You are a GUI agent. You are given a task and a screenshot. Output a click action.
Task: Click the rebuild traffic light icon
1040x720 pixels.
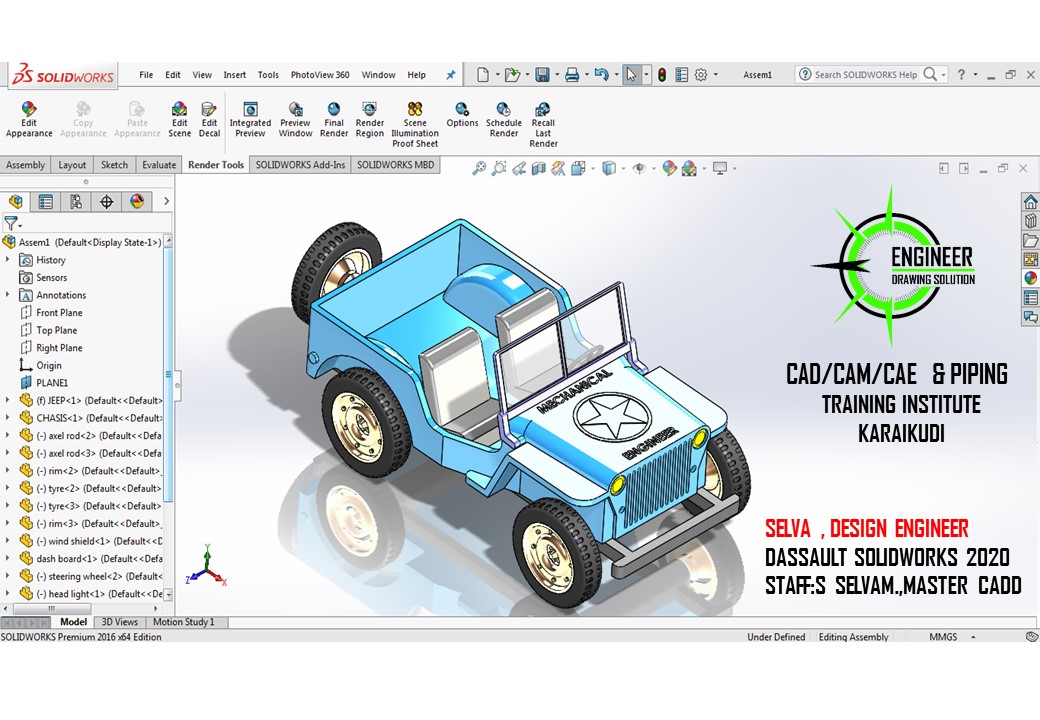[x=661, y=75]
